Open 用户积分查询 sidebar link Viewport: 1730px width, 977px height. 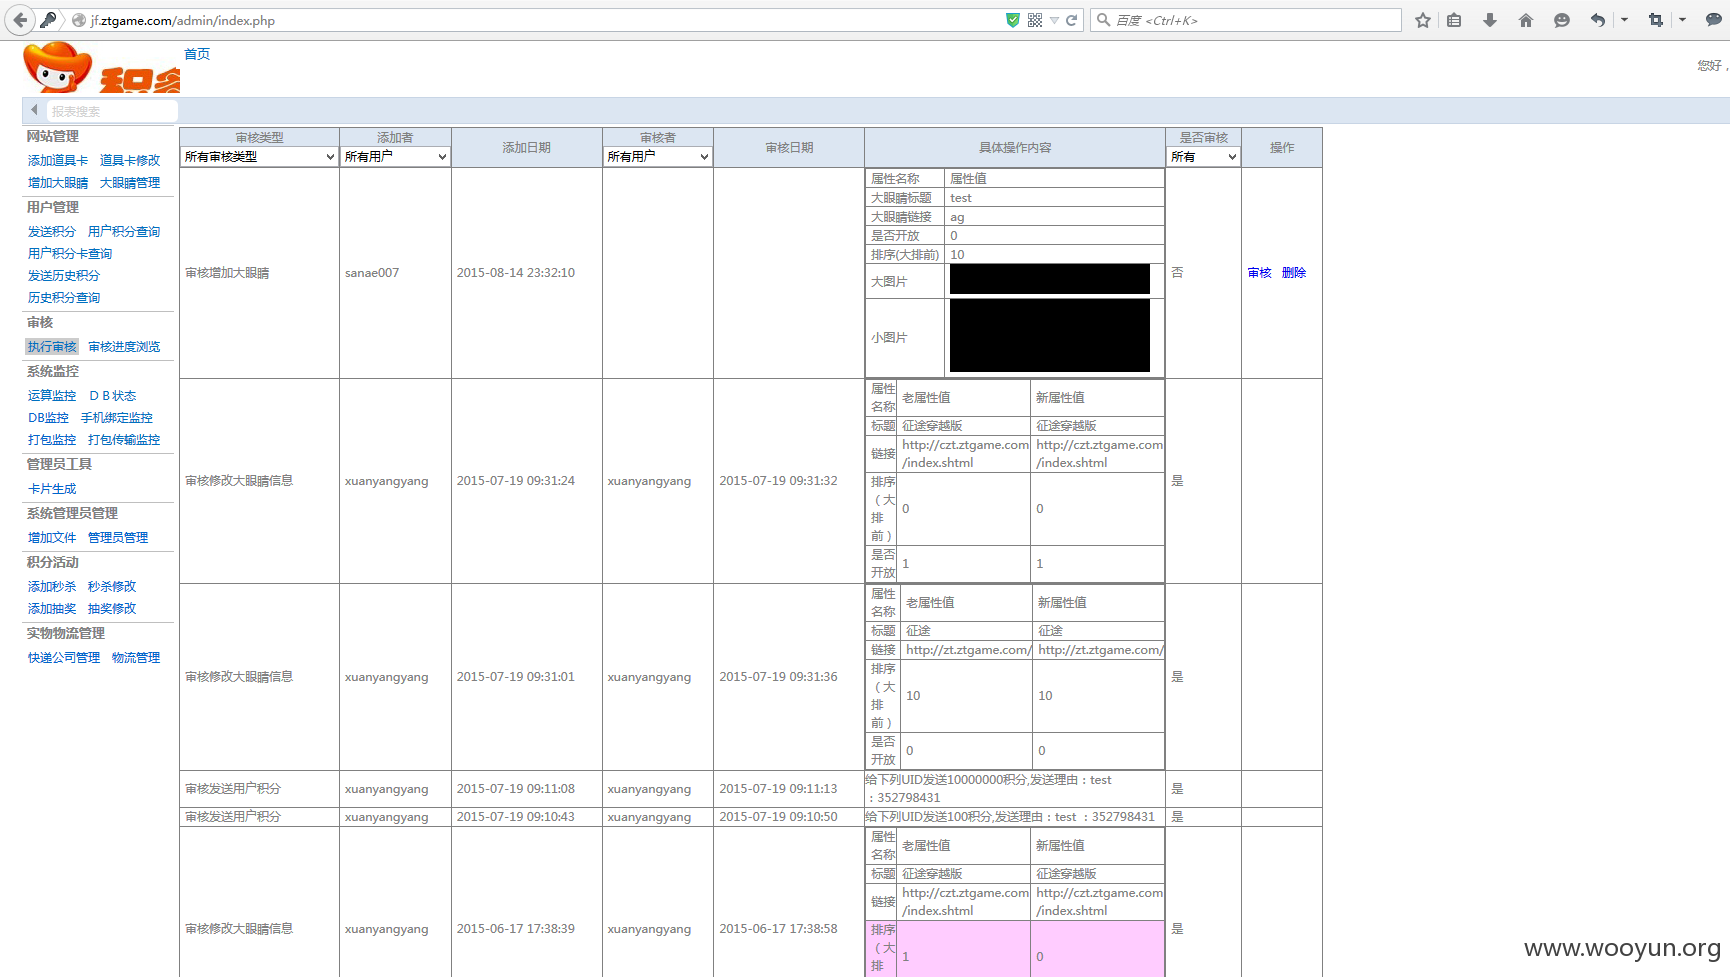coord(124,232)
